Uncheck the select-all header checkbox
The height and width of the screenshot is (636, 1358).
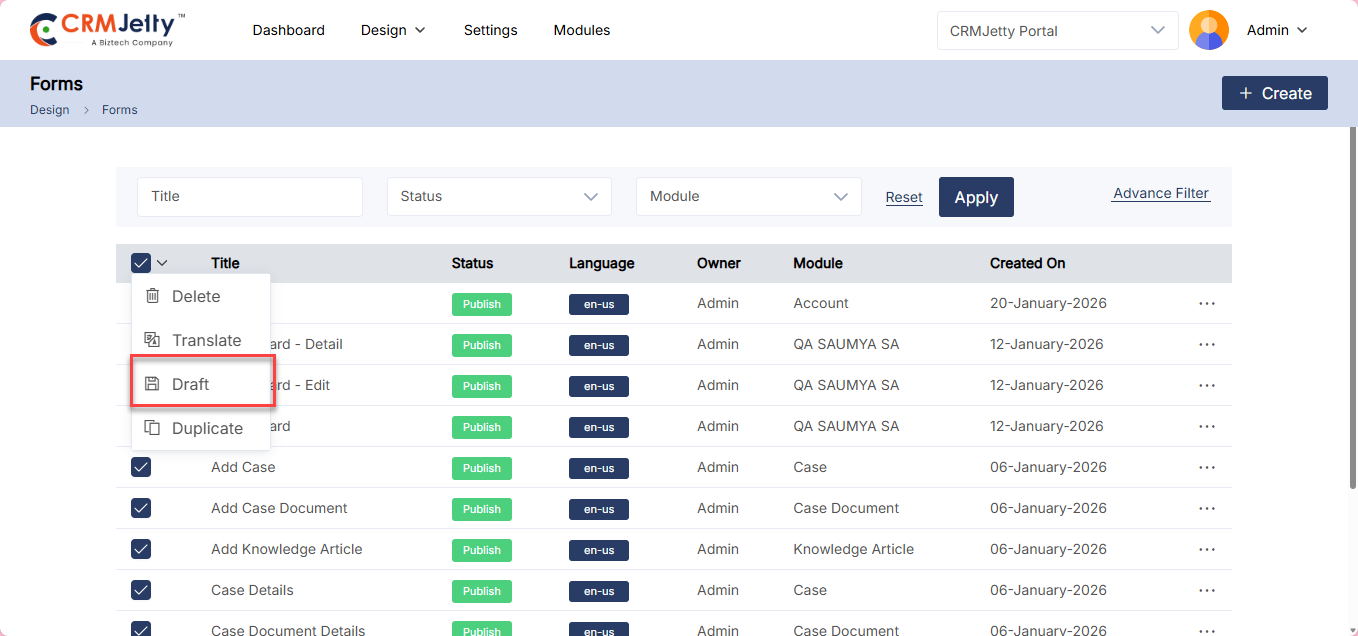point(141,263)
